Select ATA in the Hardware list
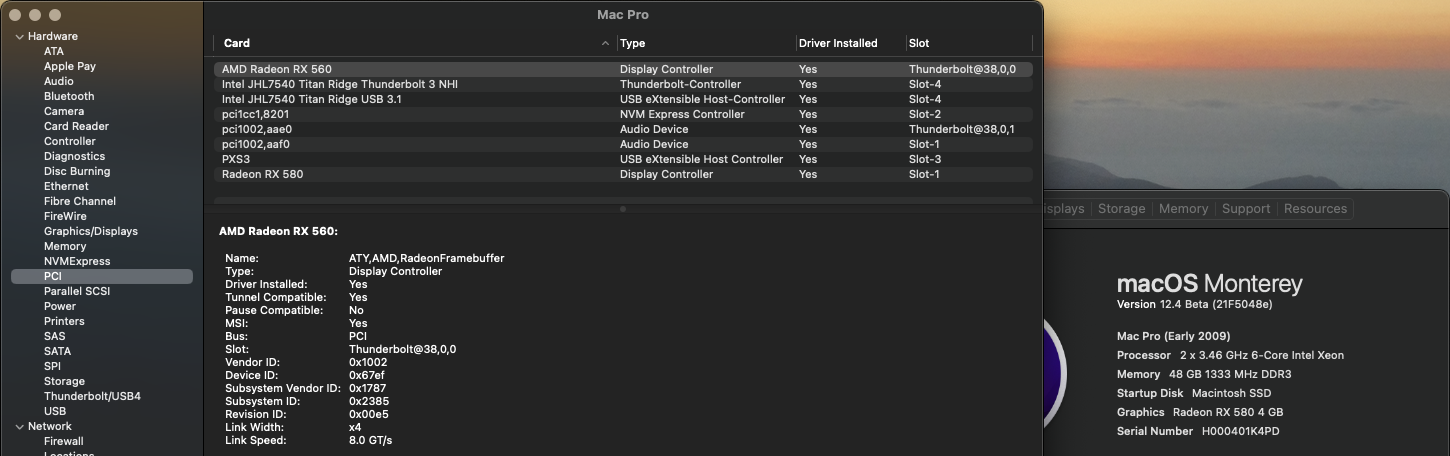Image resolution: width=1450 pixels, height=456 pixels. (54, 51)
